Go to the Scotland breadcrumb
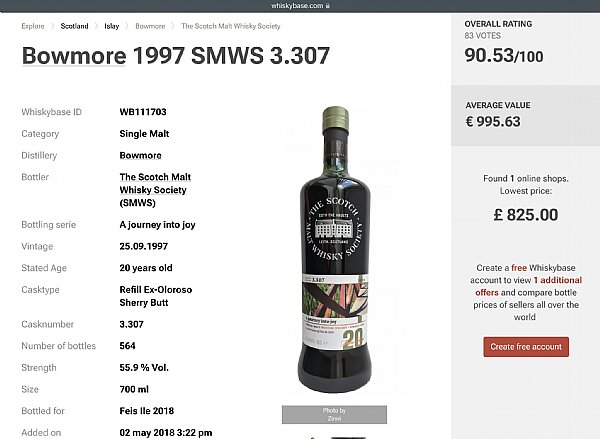 [74, 26]
